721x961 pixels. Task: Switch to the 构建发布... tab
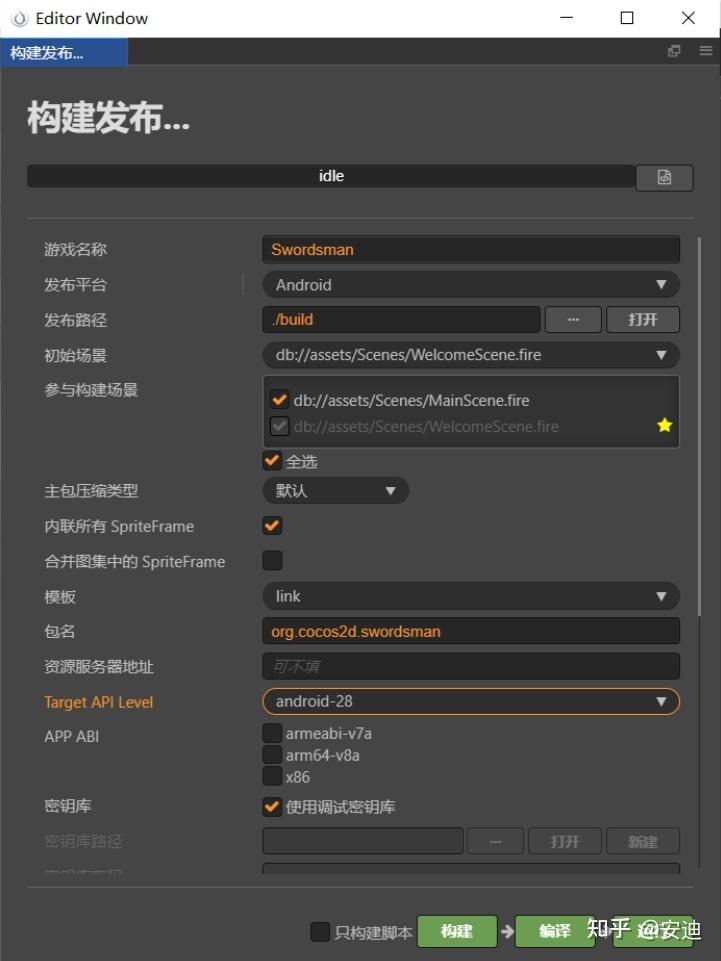(64, 53)
